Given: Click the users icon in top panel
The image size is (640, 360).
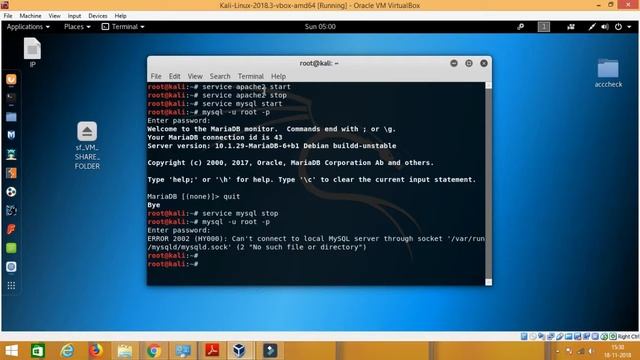Looking at the screenshot, I should (571, 27).
